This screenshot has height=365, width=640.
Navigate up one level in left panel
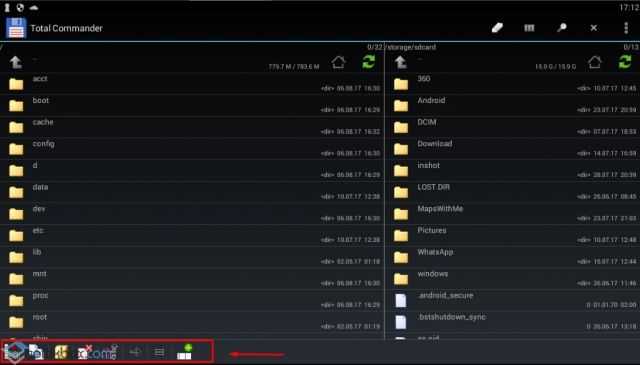16,62
